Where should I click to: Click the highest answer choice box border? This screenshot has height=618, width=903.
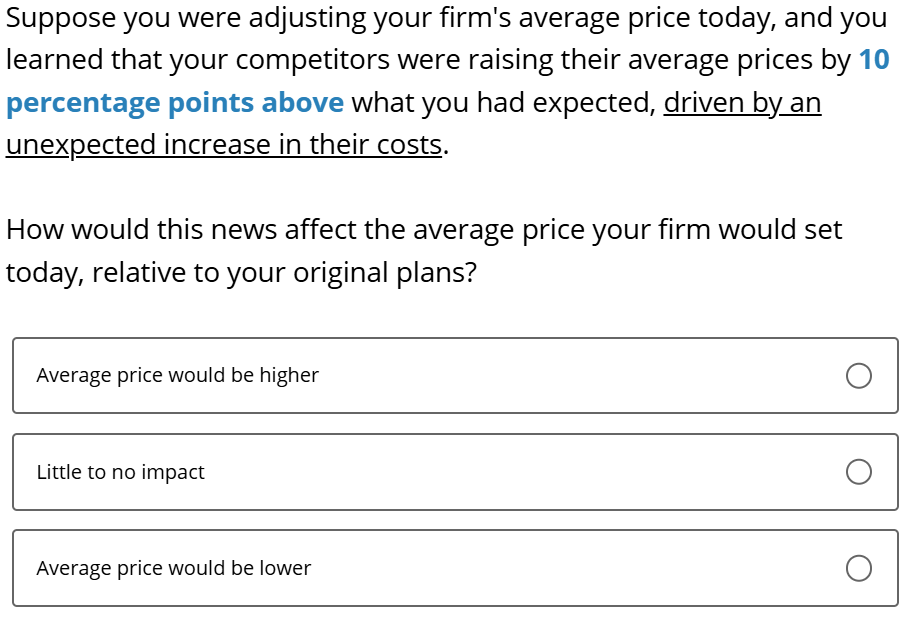click(x=450, y=340)
